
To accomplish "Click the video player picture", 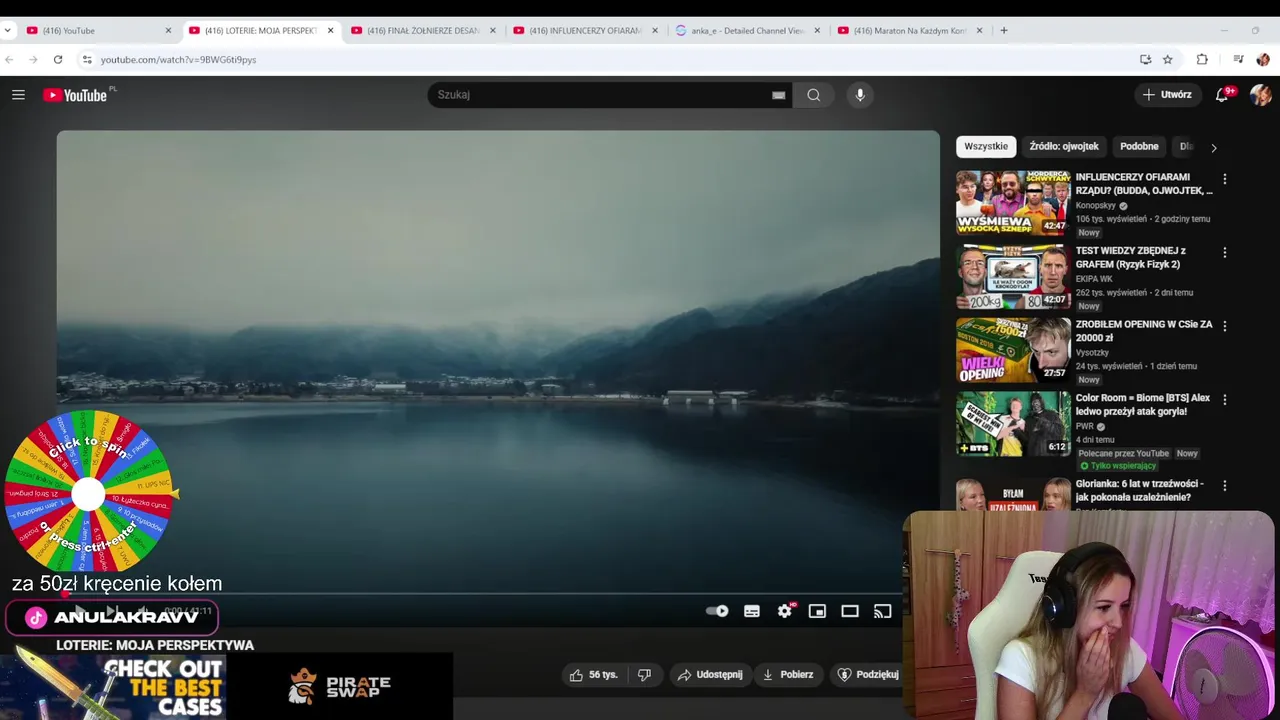I will coord(498,360).
